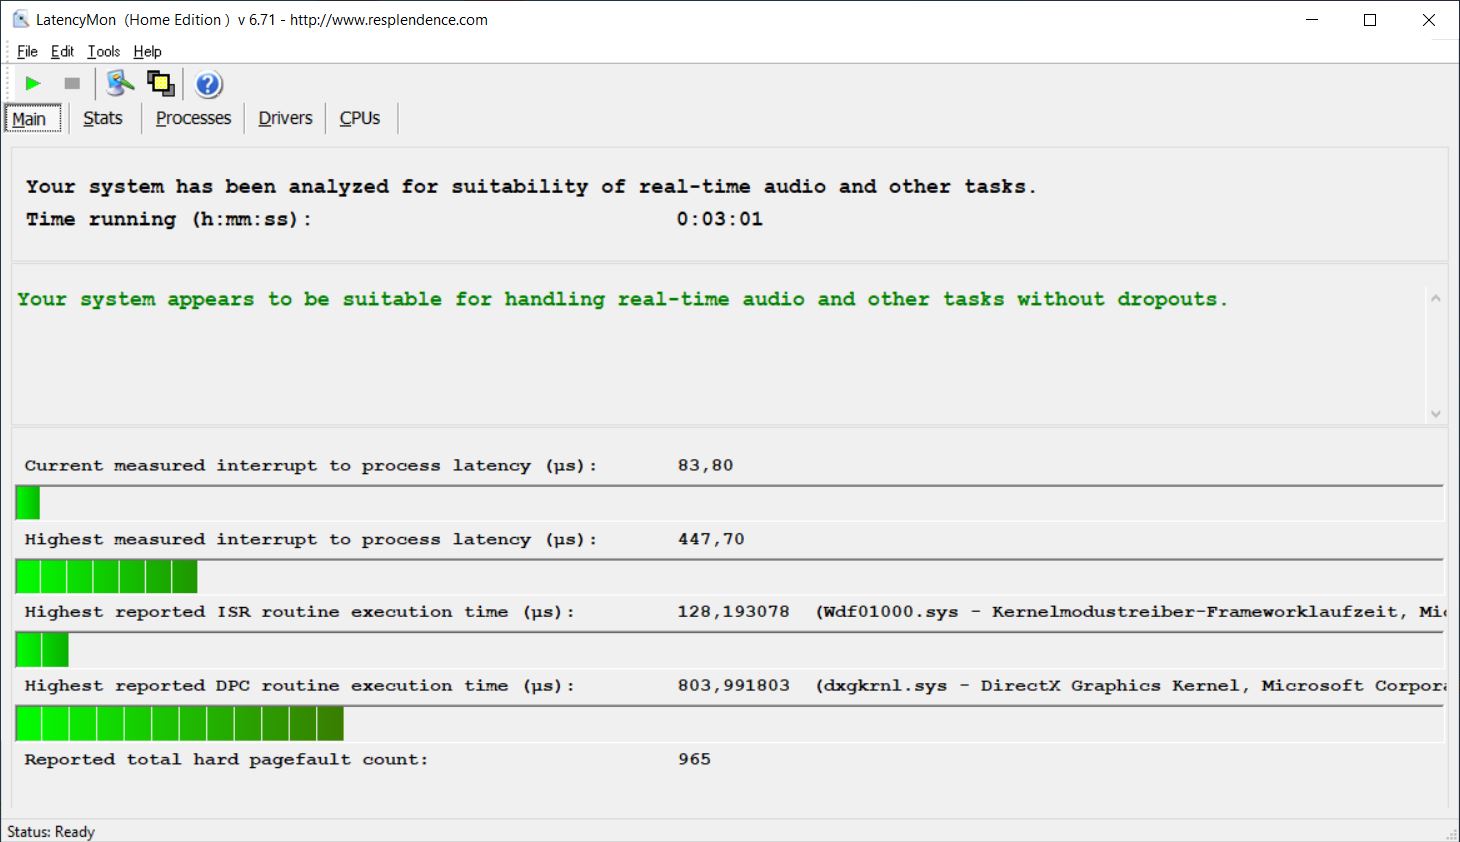
Task: Click the LatencyMon title bar app icon
Action: point(20,19)
